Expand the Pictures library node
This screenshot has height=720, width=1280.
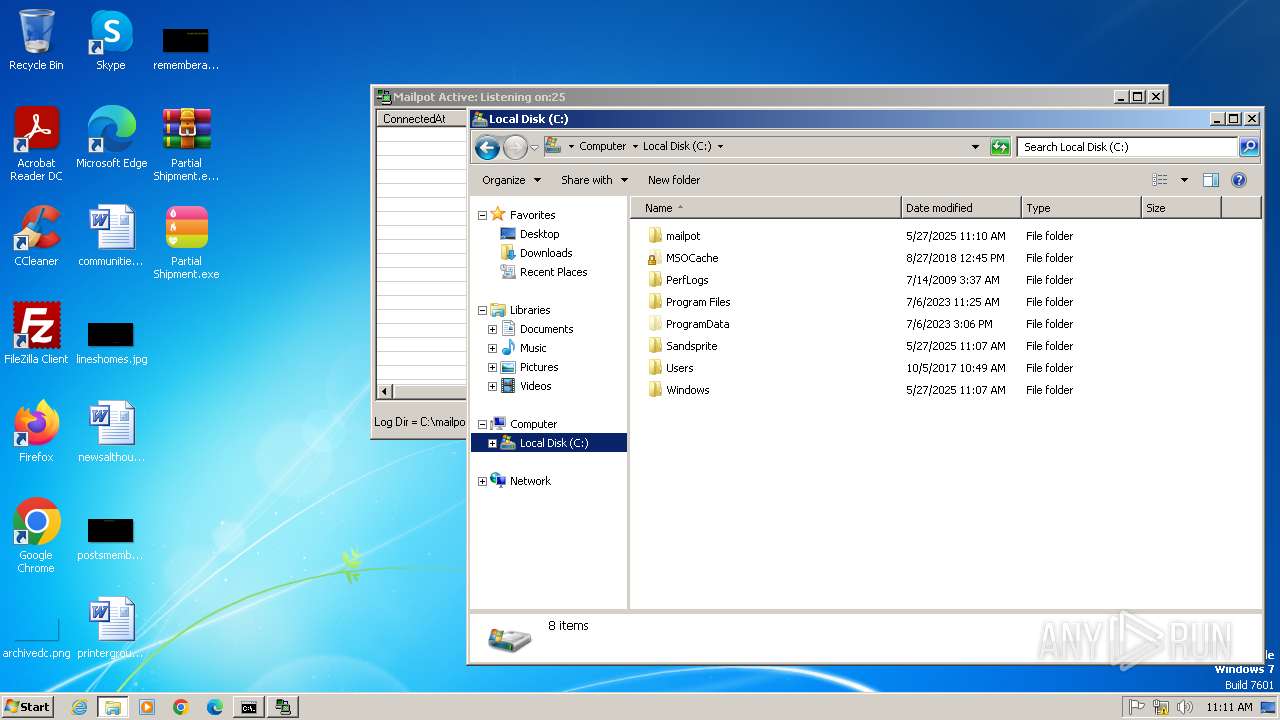click(492, 367)
